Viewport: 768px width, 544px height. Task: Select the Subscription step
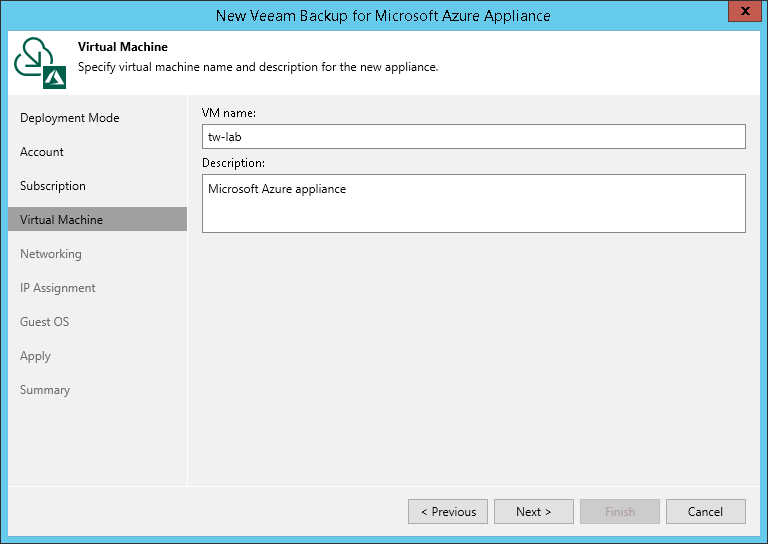(52, 186)
